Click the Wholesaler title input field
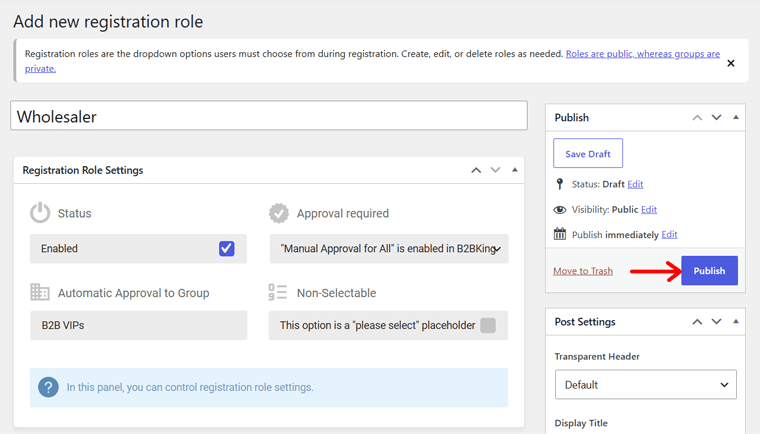 pyautogui.click(x=269, y=115)
